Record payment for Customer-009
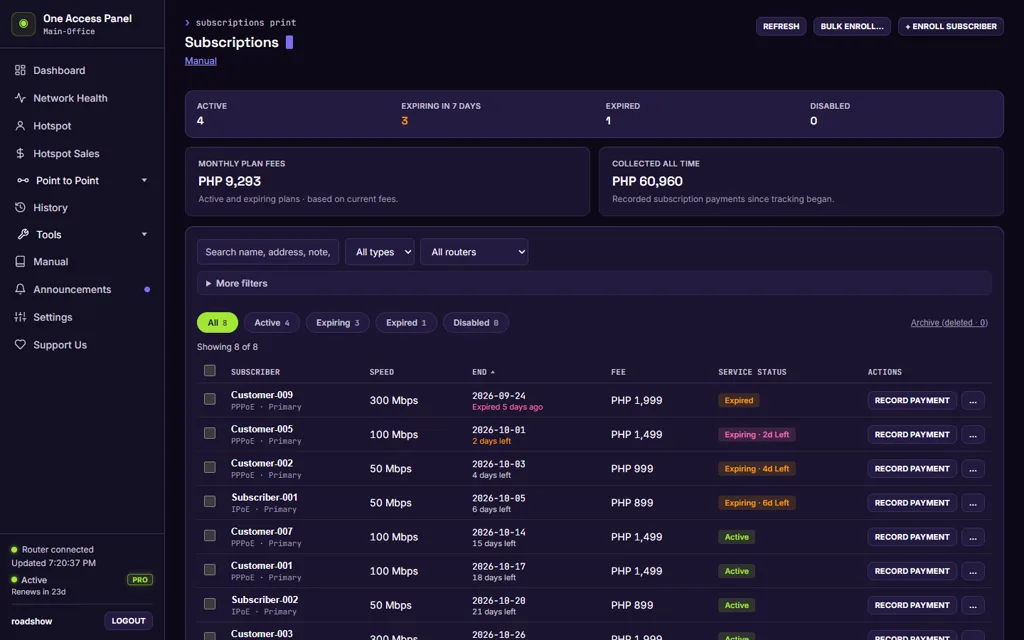Image resolution: width=1024 pixels, height=640 pixels. pyautogui.click(x=912, y=400)
